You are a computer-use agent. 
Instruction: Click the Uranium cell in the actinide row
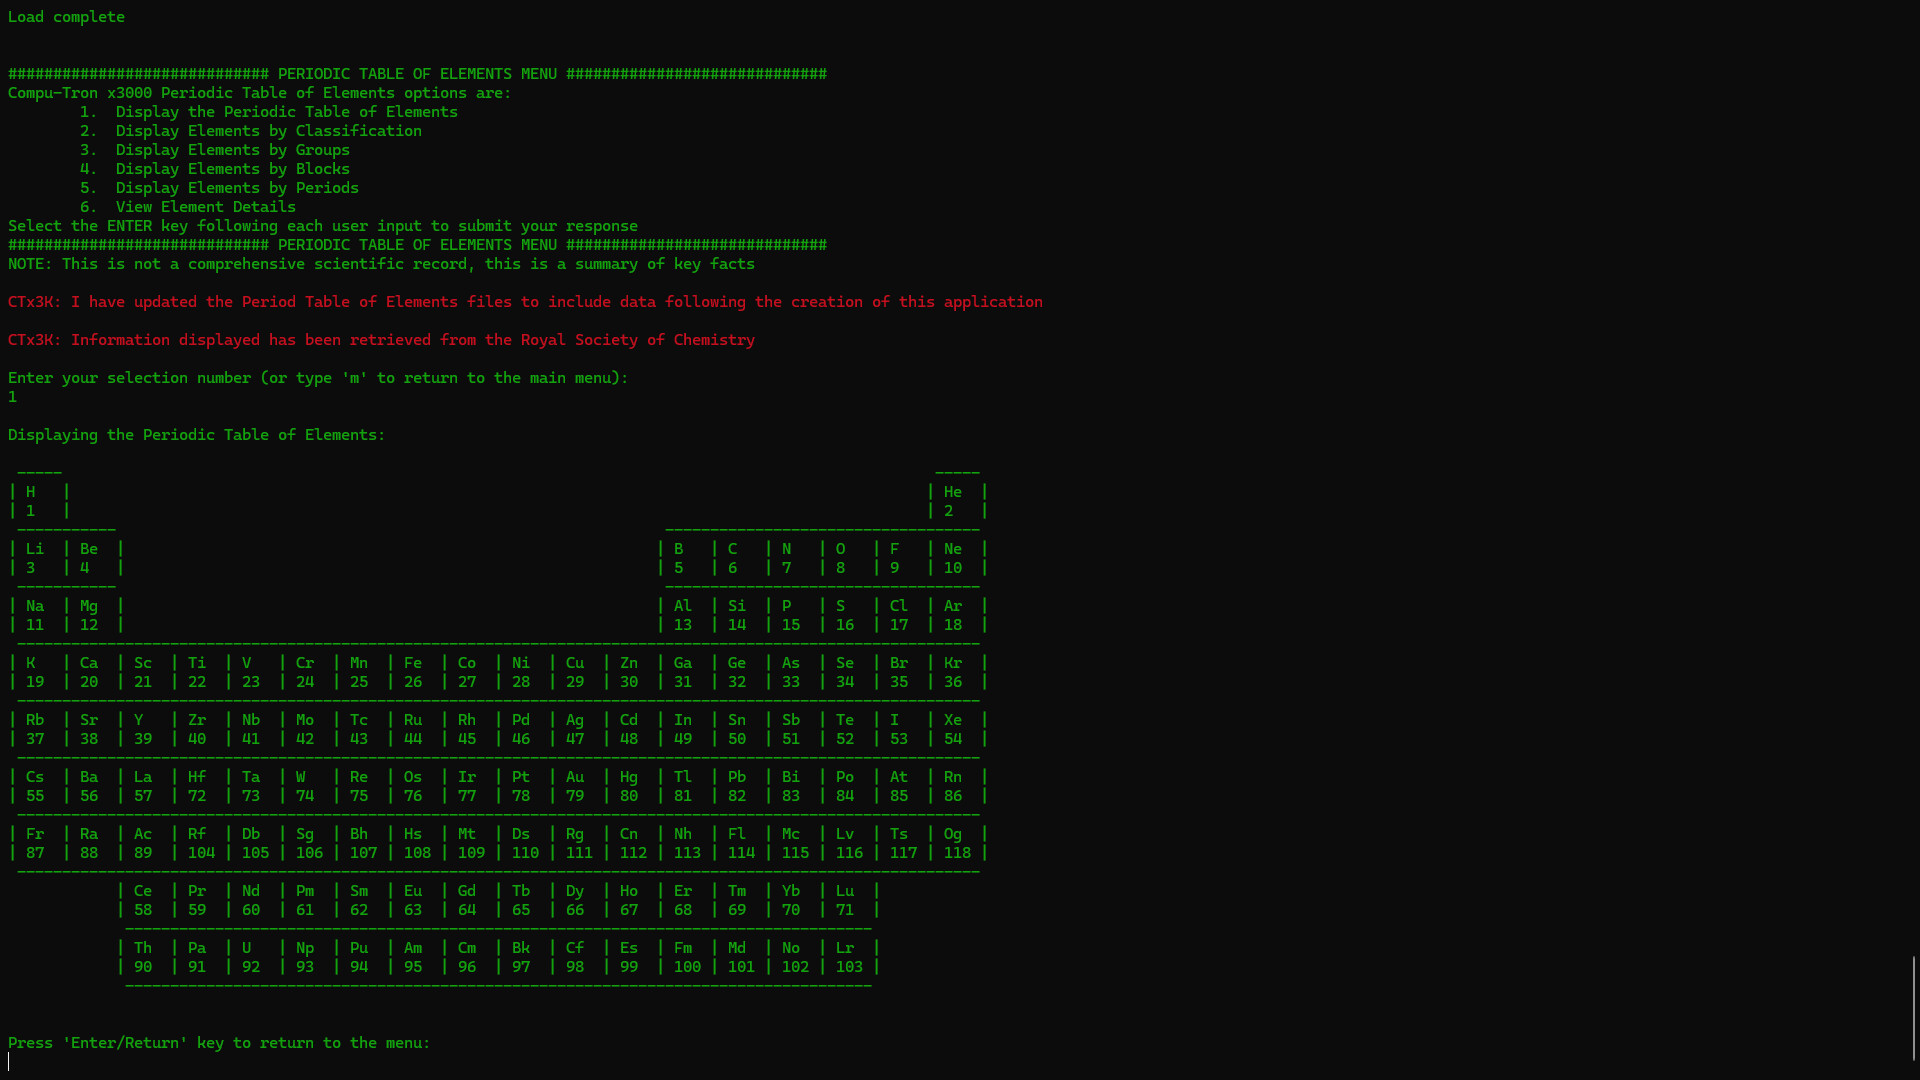[250, 957]
